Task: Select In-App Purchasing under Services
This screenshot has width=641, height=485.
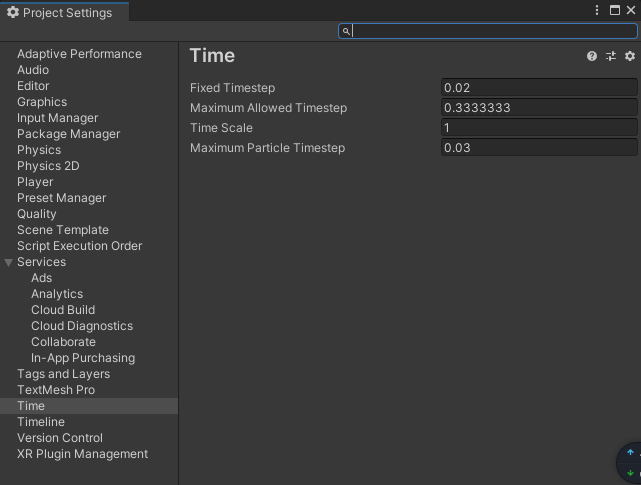Action: [x=83, y=358]
